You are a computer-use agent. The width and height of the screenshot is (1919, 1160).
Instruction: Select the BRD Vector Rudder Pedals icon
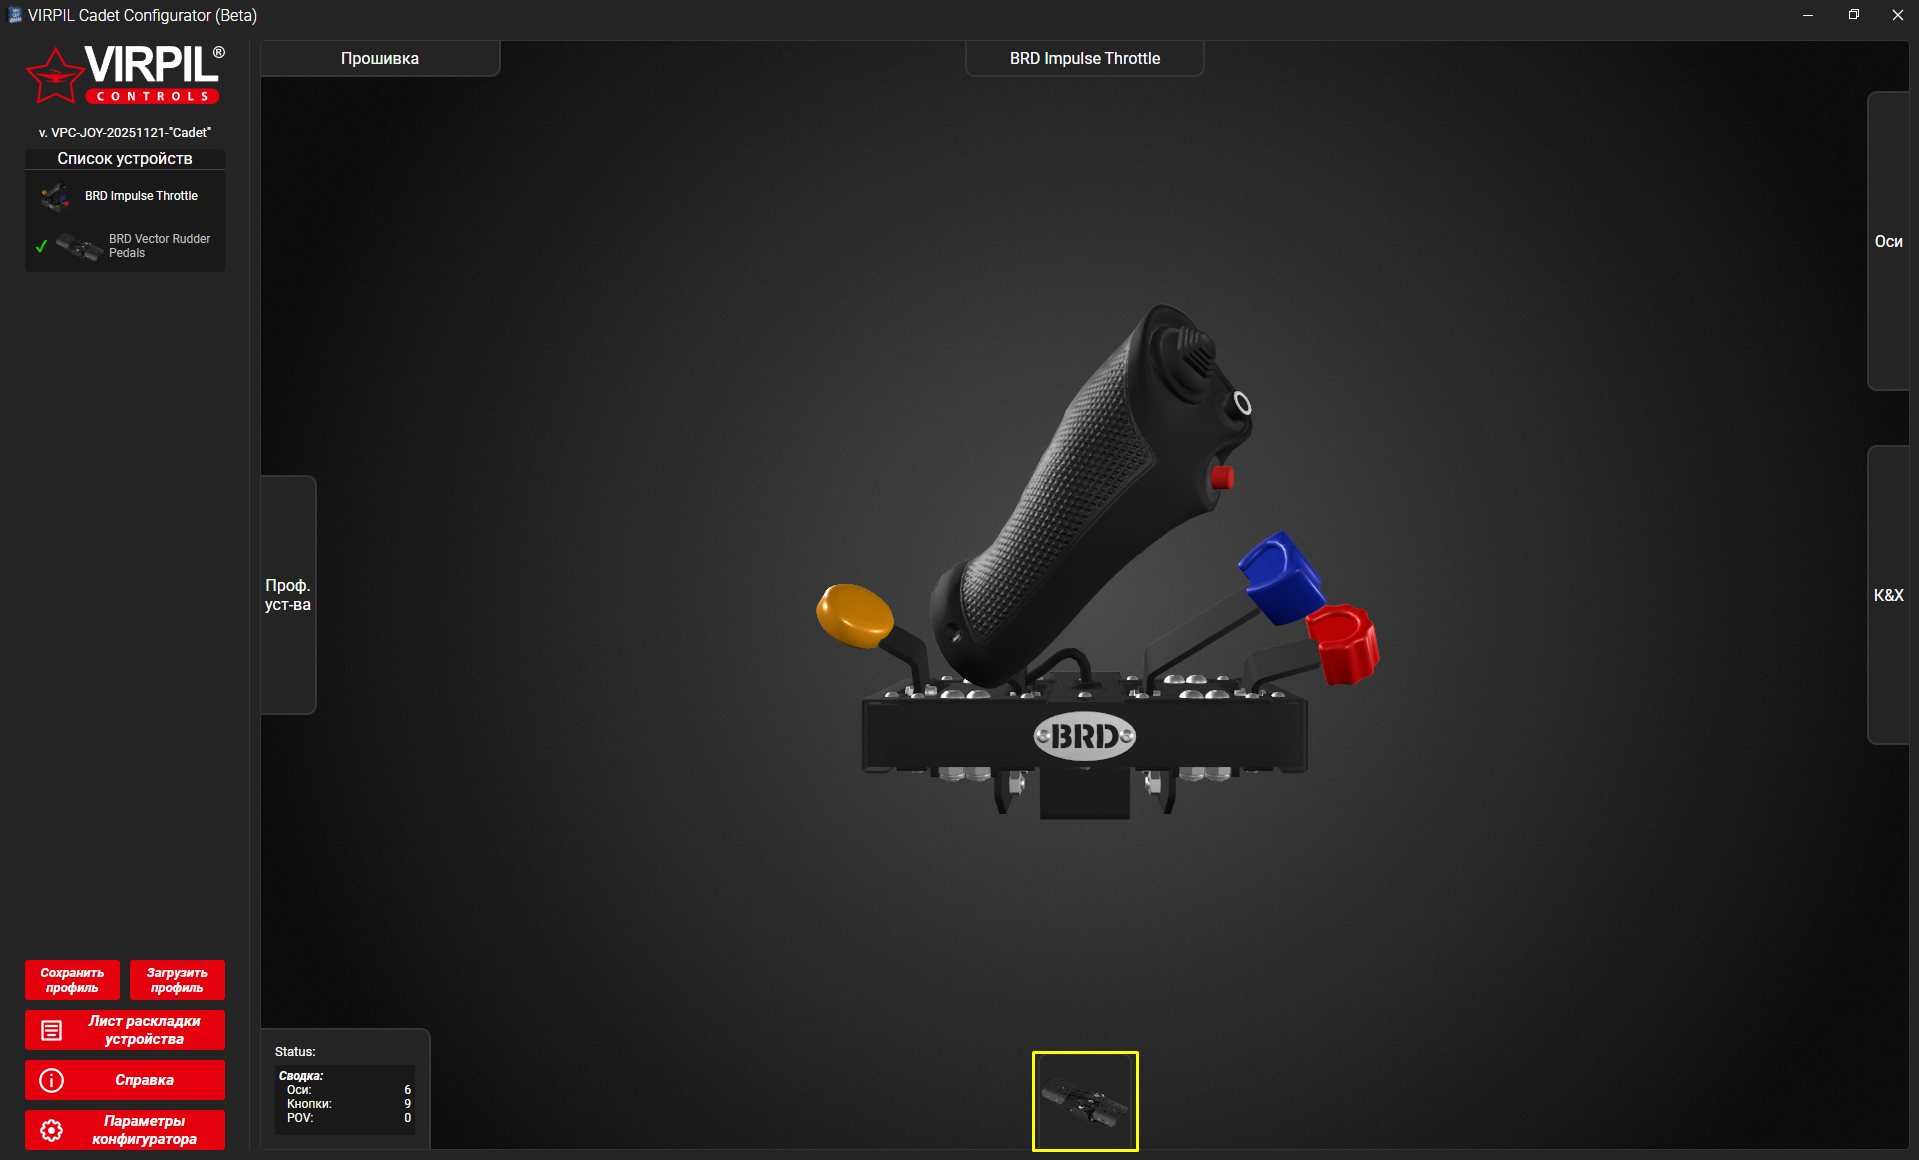point(79,246)
